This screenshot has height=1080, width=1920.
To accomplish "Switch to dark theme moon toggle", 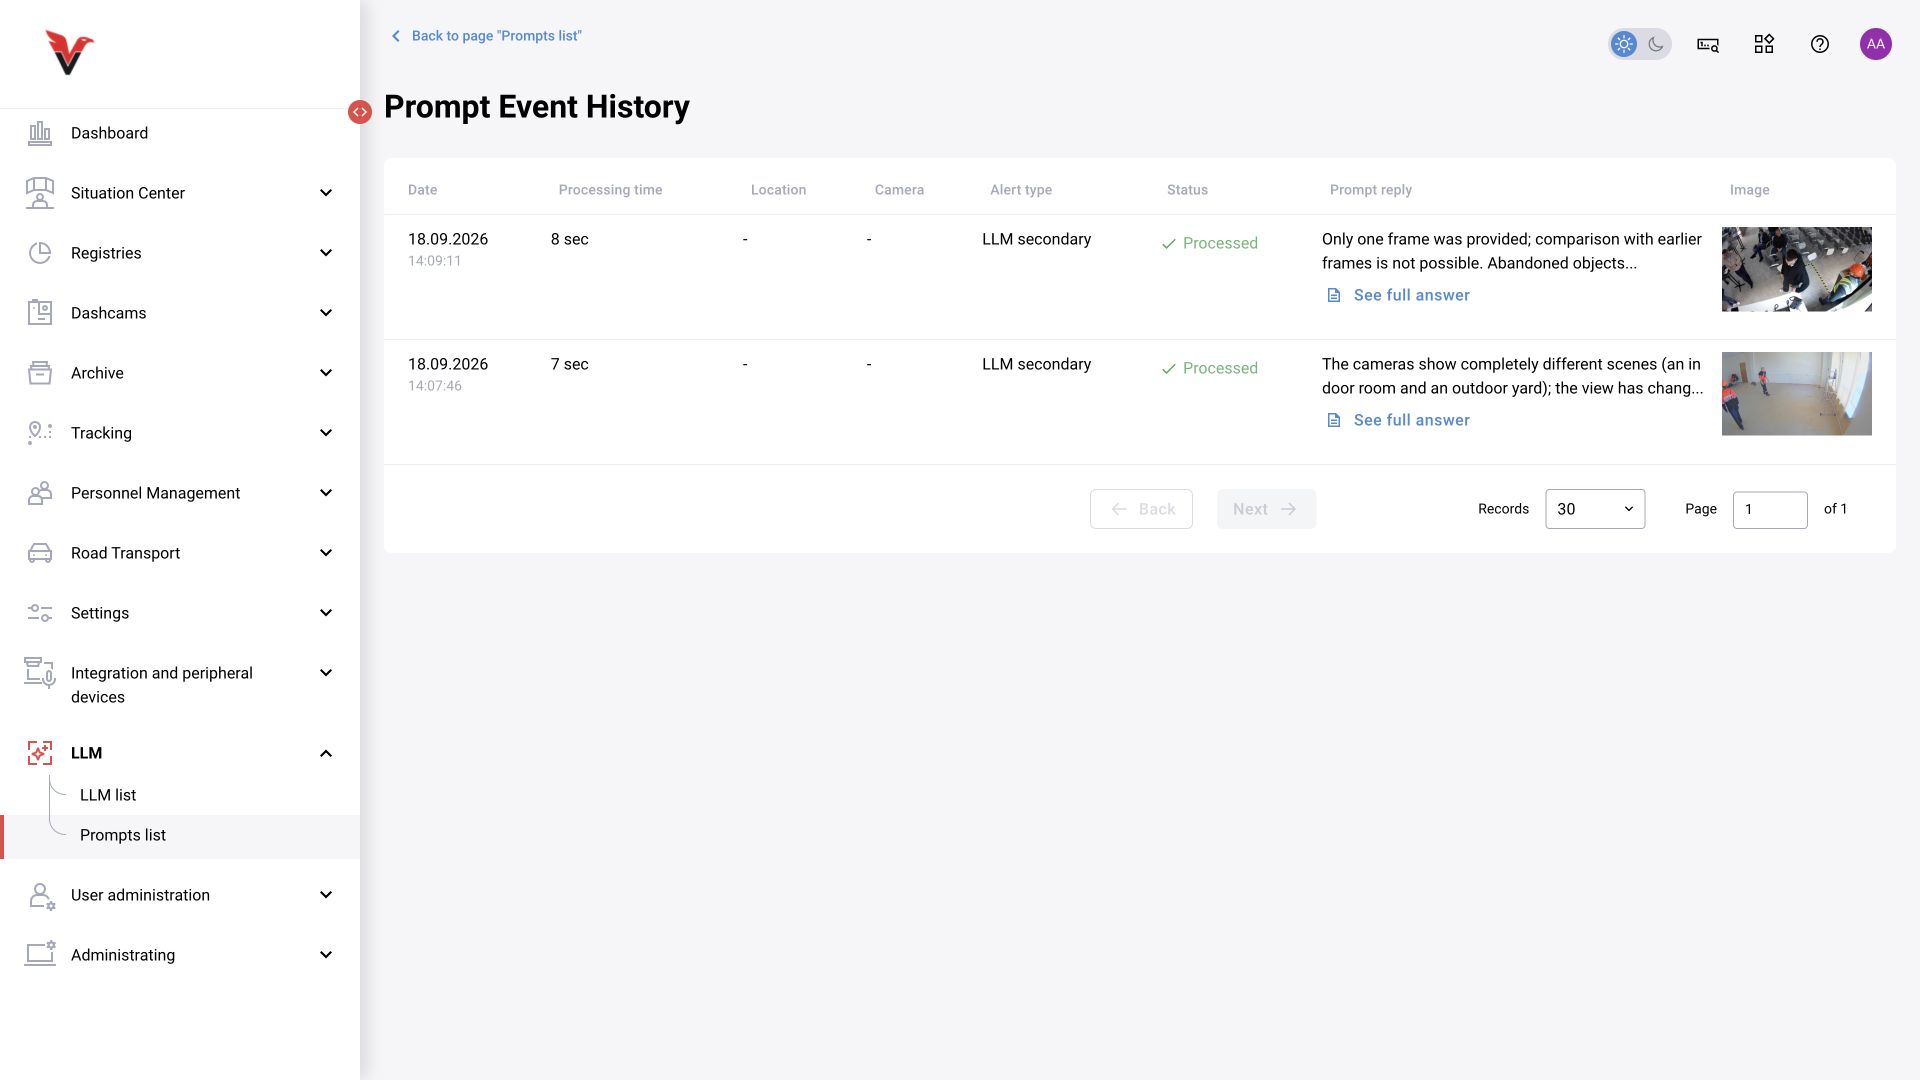I will pos(1656,44).
